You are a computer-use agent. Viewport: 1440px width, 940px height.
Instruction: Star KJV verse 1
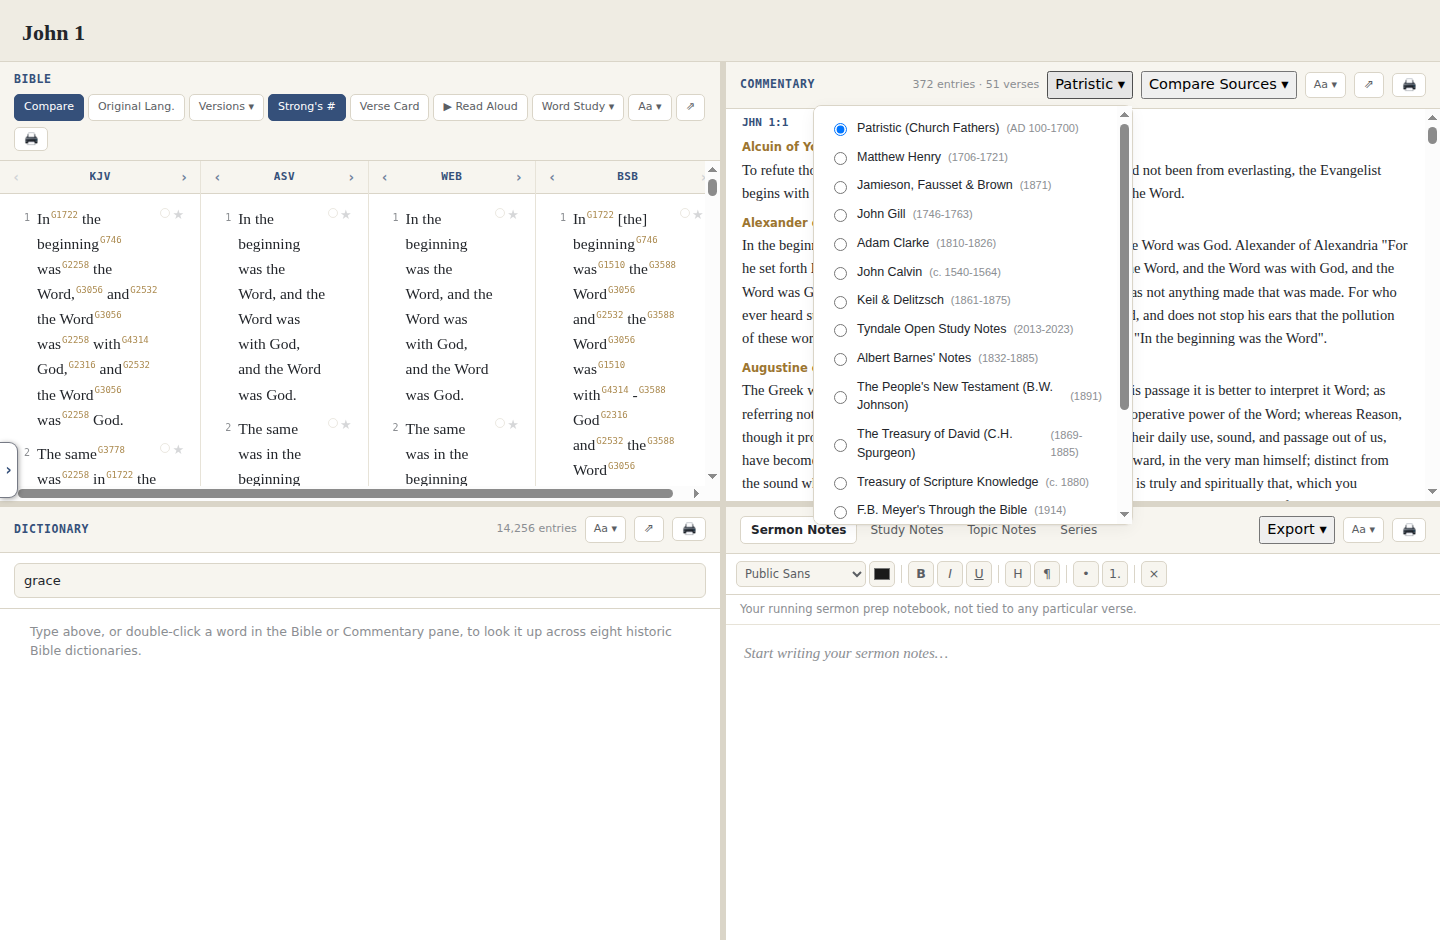179,214
